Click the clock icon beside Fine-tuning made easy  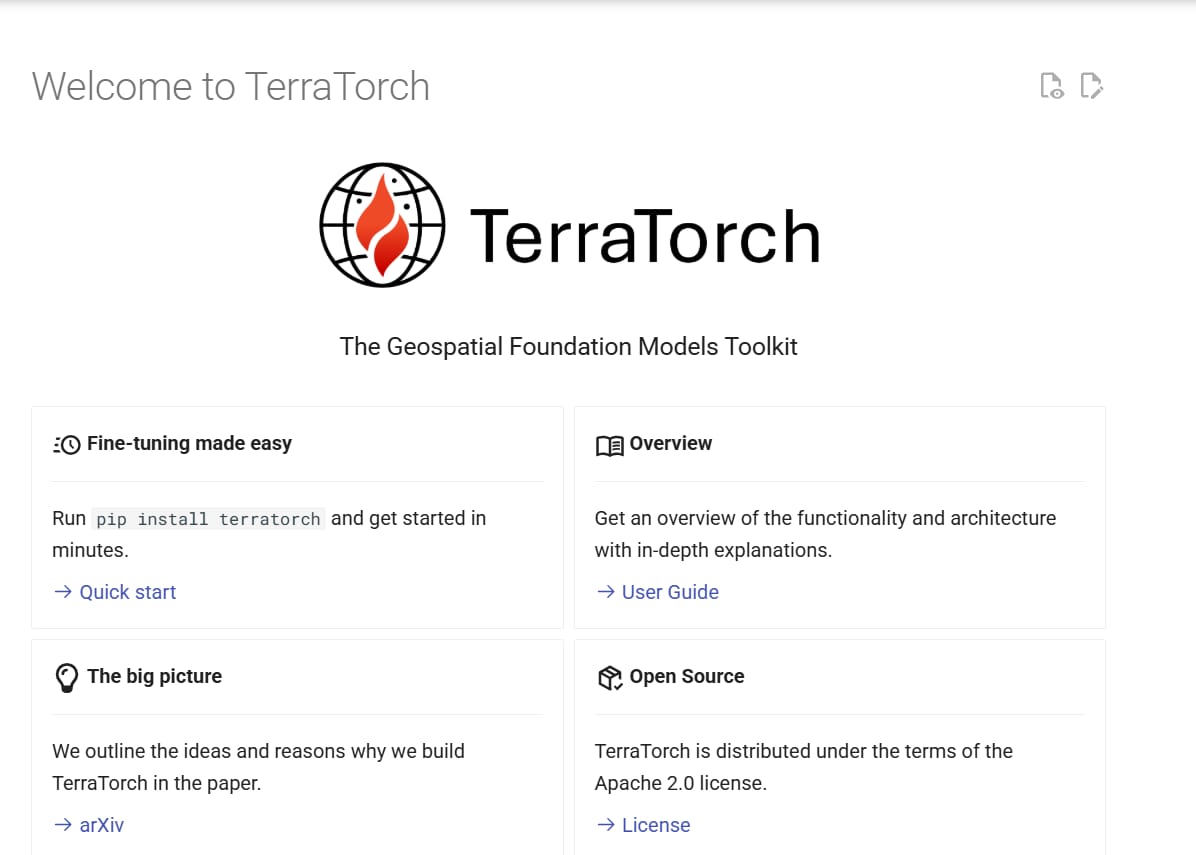click(67, 444)
